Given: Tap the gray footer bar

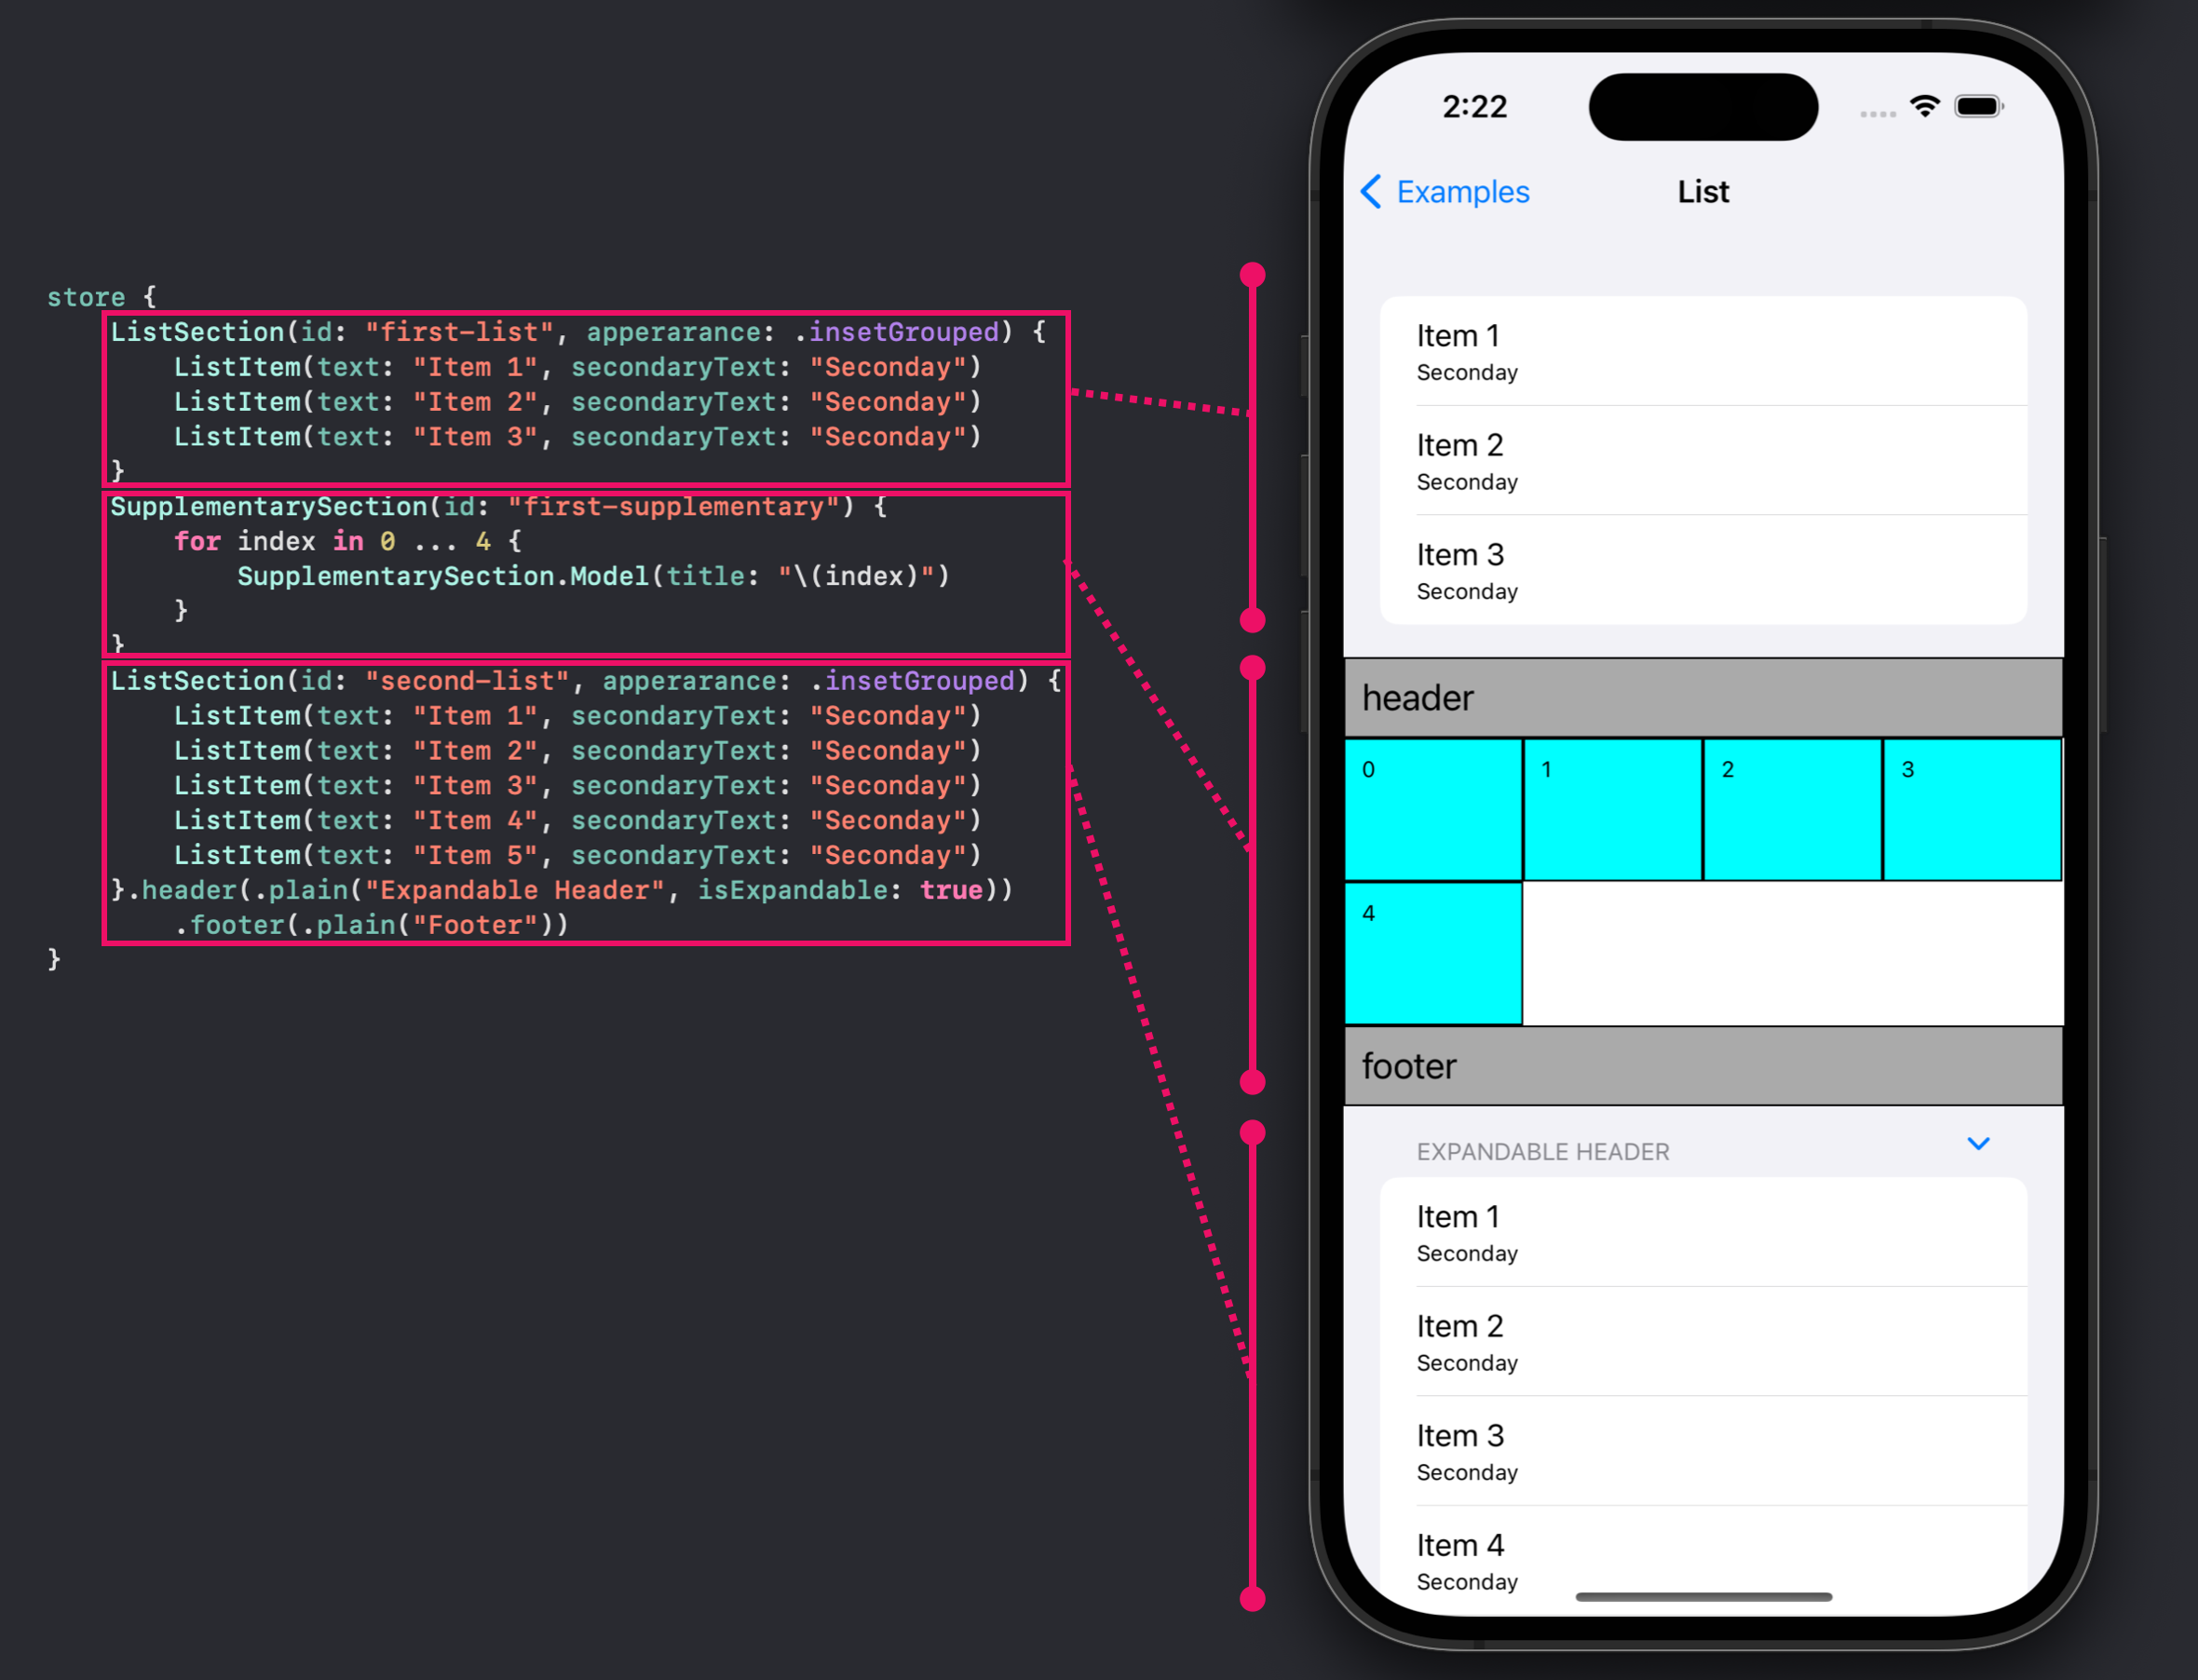Looking at the screenshot, I should [1703, 1065].
